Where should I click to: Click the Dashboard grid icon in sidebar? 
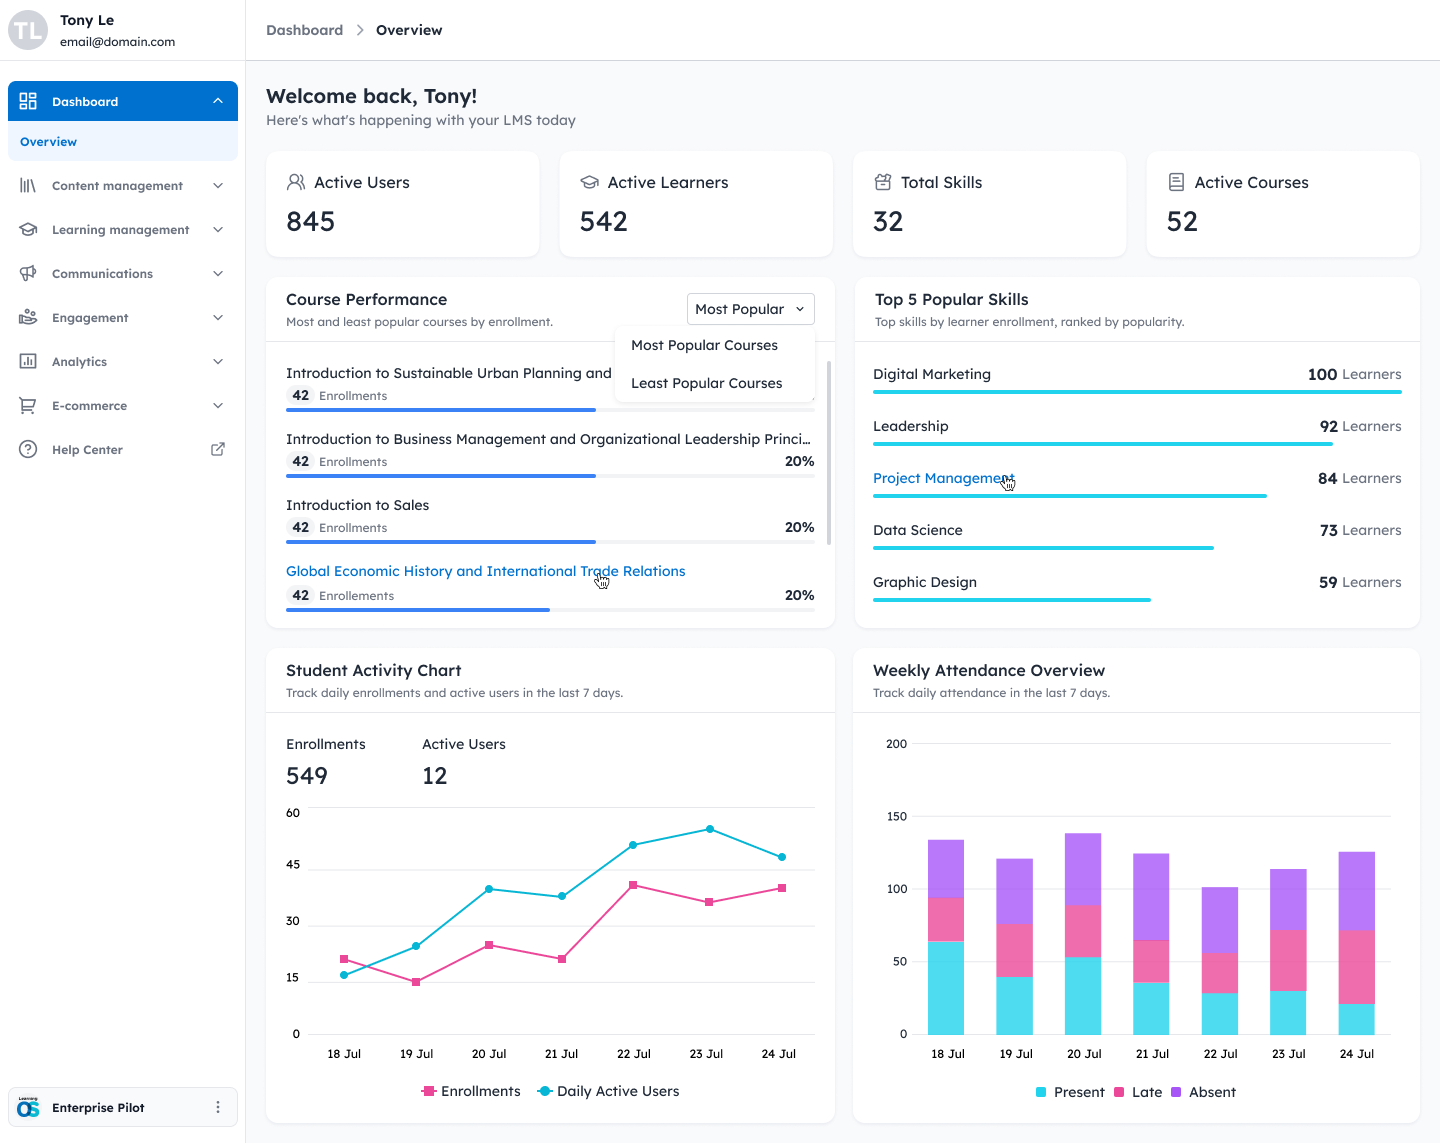pyautogui.click(x=28, y=101)
